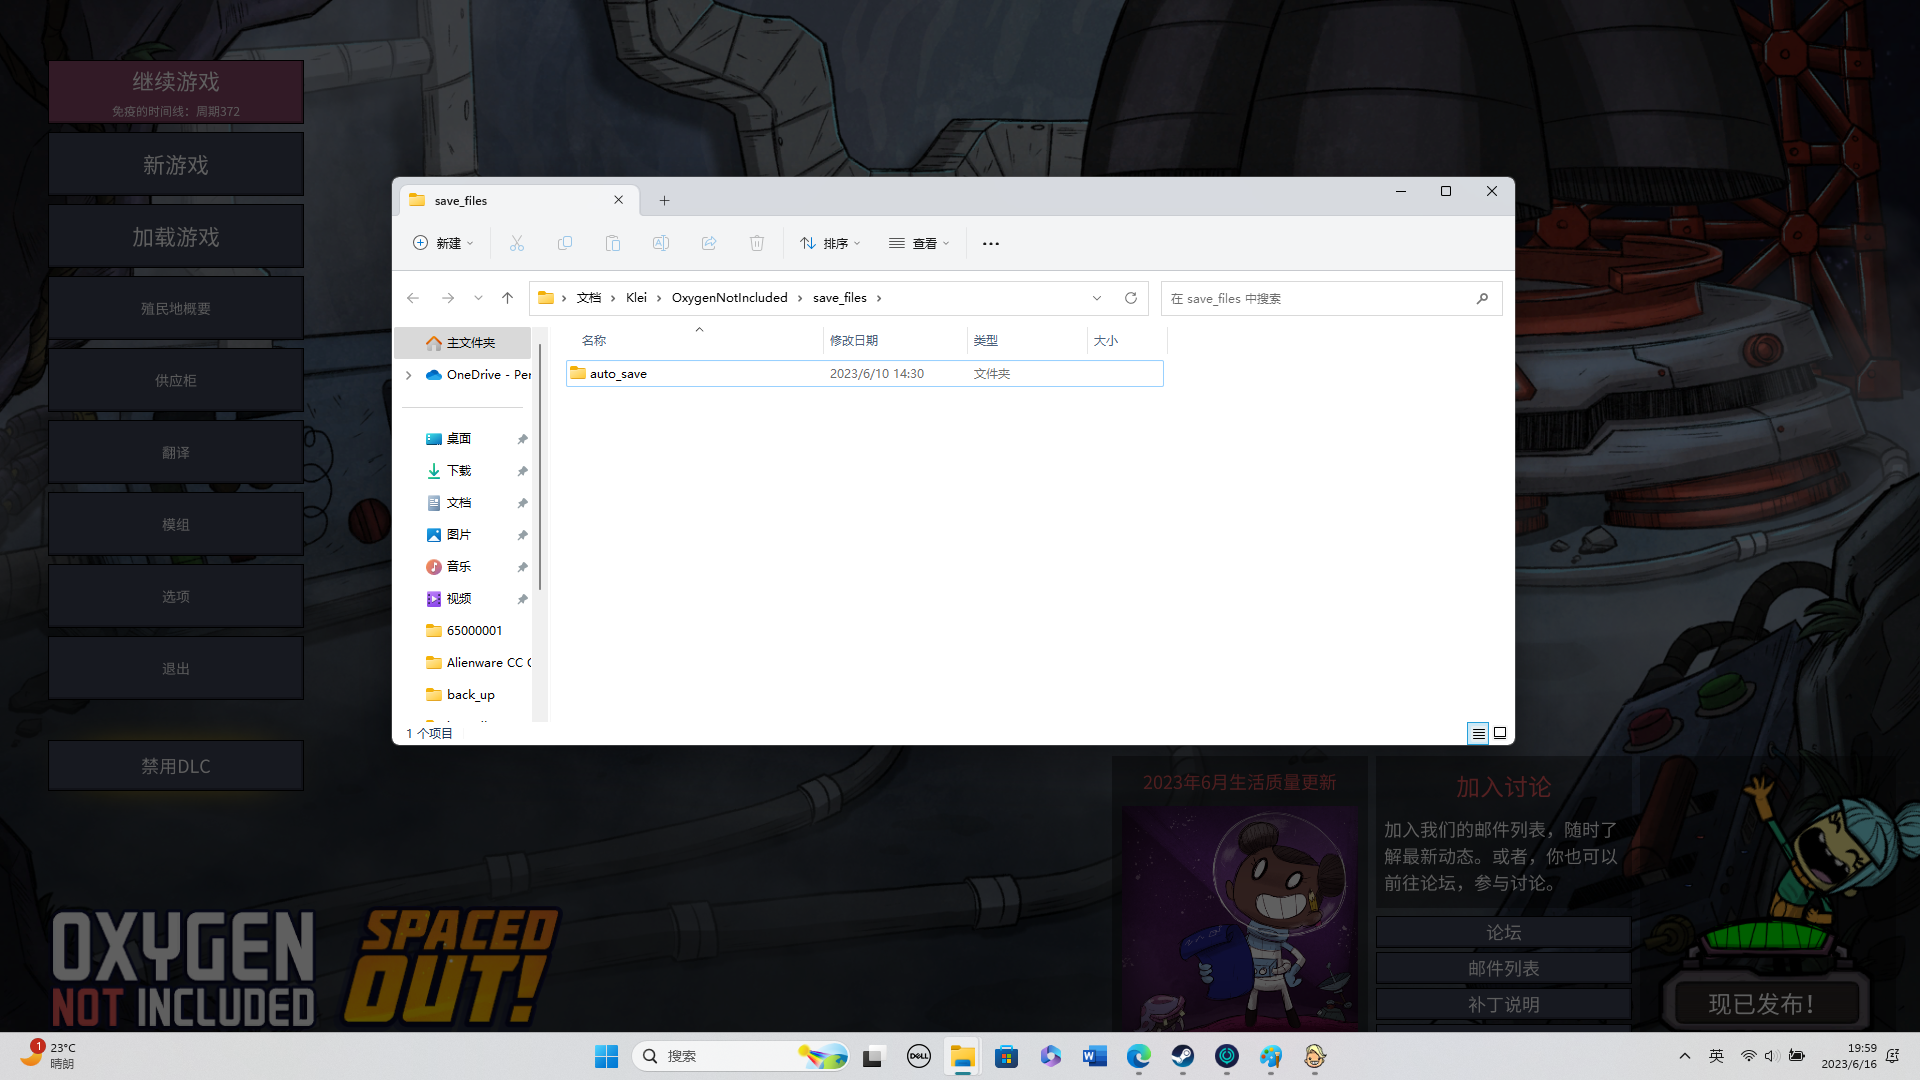Click the Share icon in toolbar

[709, 243]
